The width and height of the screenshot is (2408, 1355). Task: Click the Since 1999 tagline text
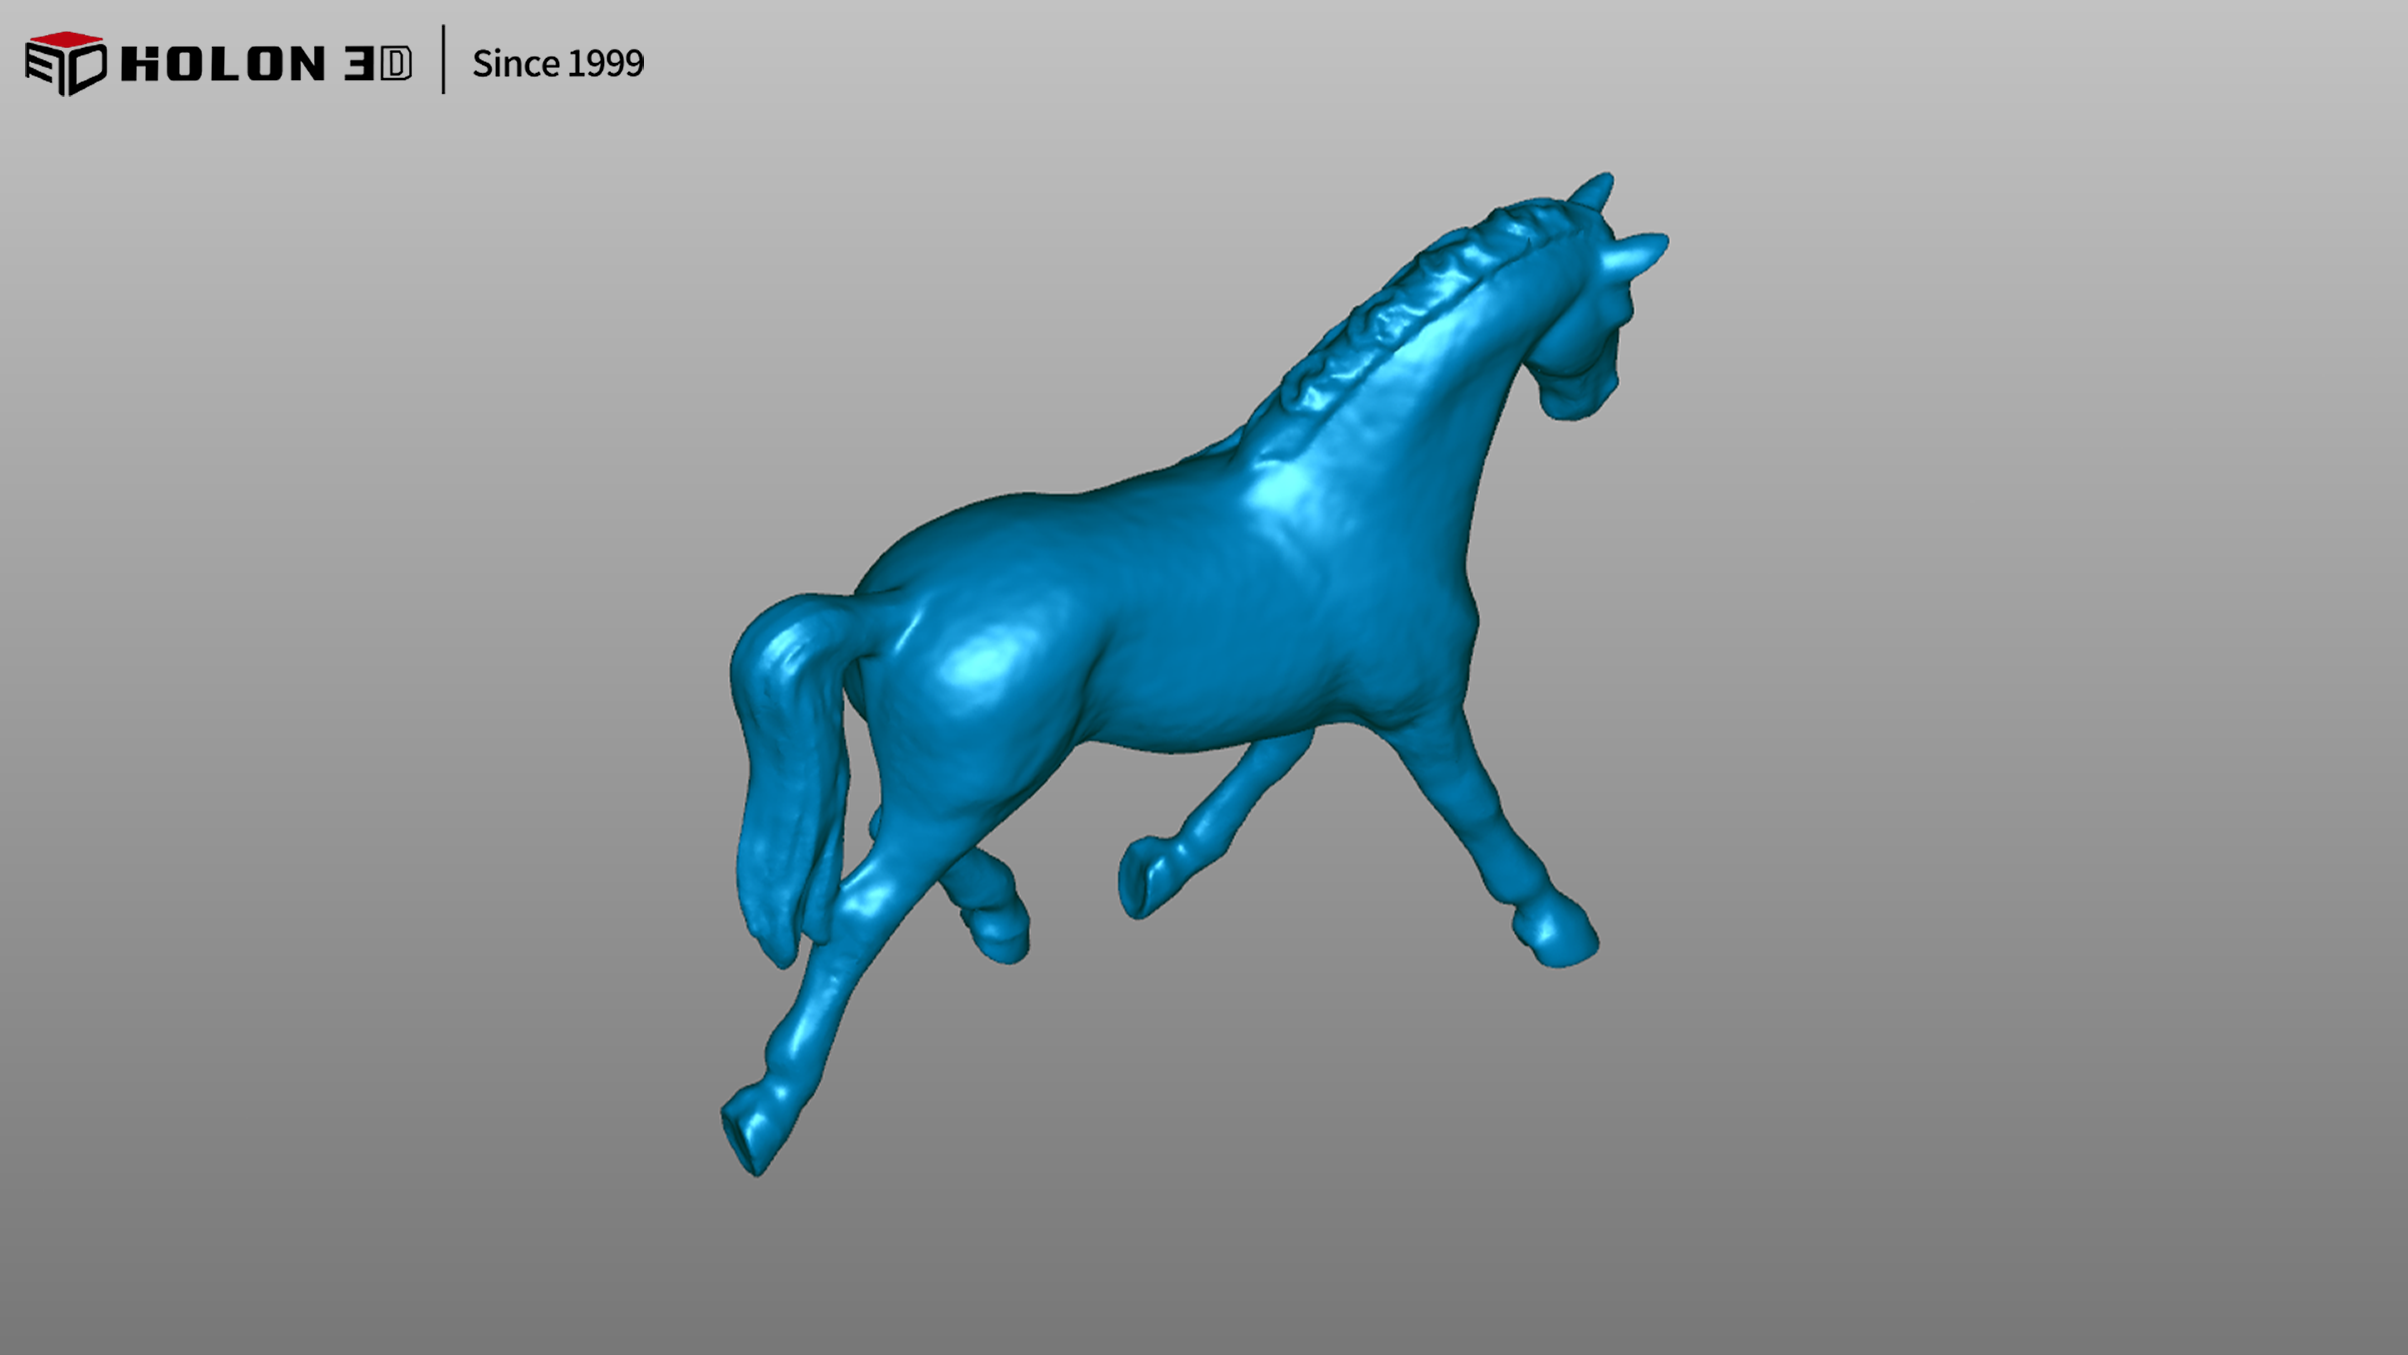coord(557,64)
